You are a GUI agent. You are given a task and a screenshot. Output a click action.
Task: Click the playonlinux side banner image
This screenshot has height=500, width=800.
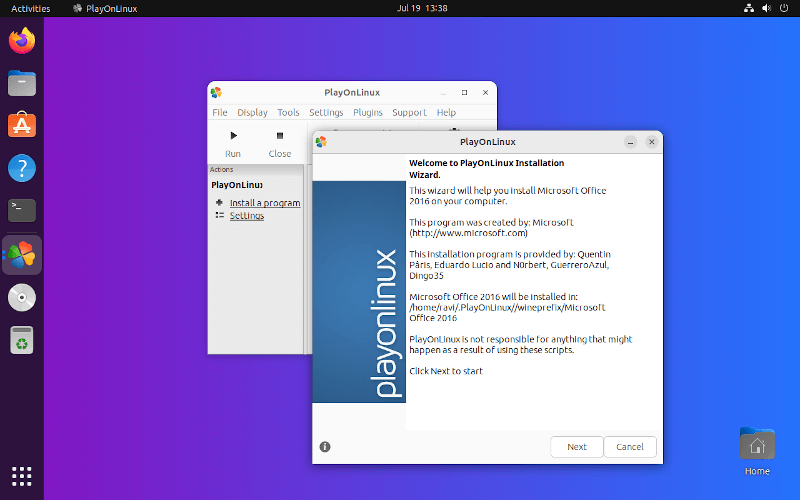point(359,292)
